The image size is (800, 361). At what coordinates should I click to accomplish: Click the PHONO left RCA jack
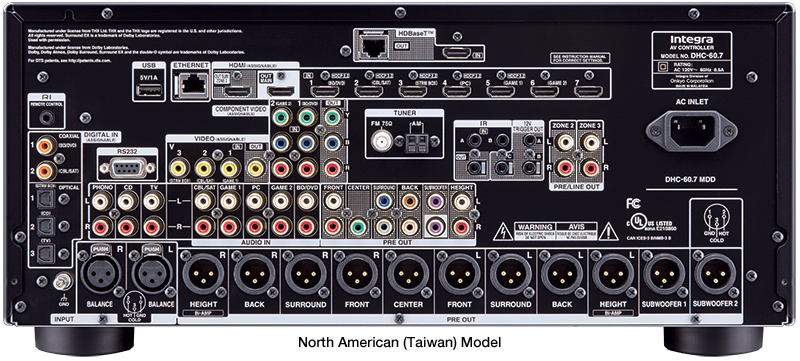[101, 201]
